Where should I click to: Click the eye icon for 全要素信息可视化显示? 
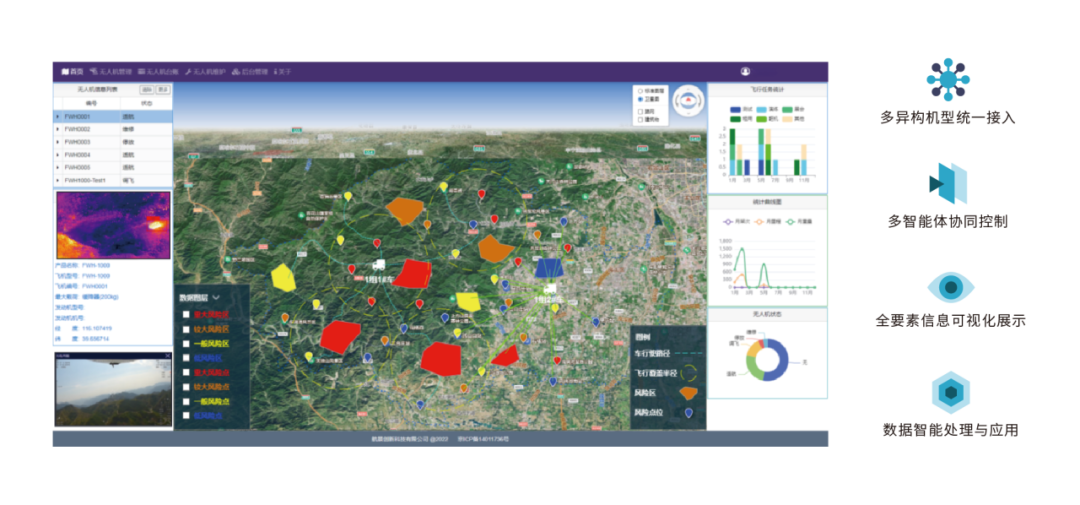pyautogui.click(x=947, y=288)
